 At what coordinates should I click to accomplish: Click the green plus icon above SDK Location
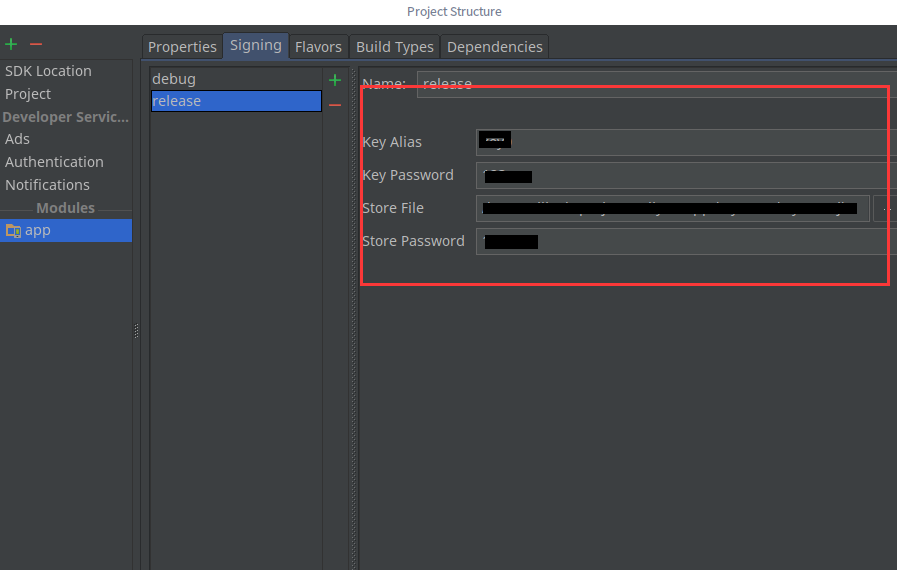[11, 44]
